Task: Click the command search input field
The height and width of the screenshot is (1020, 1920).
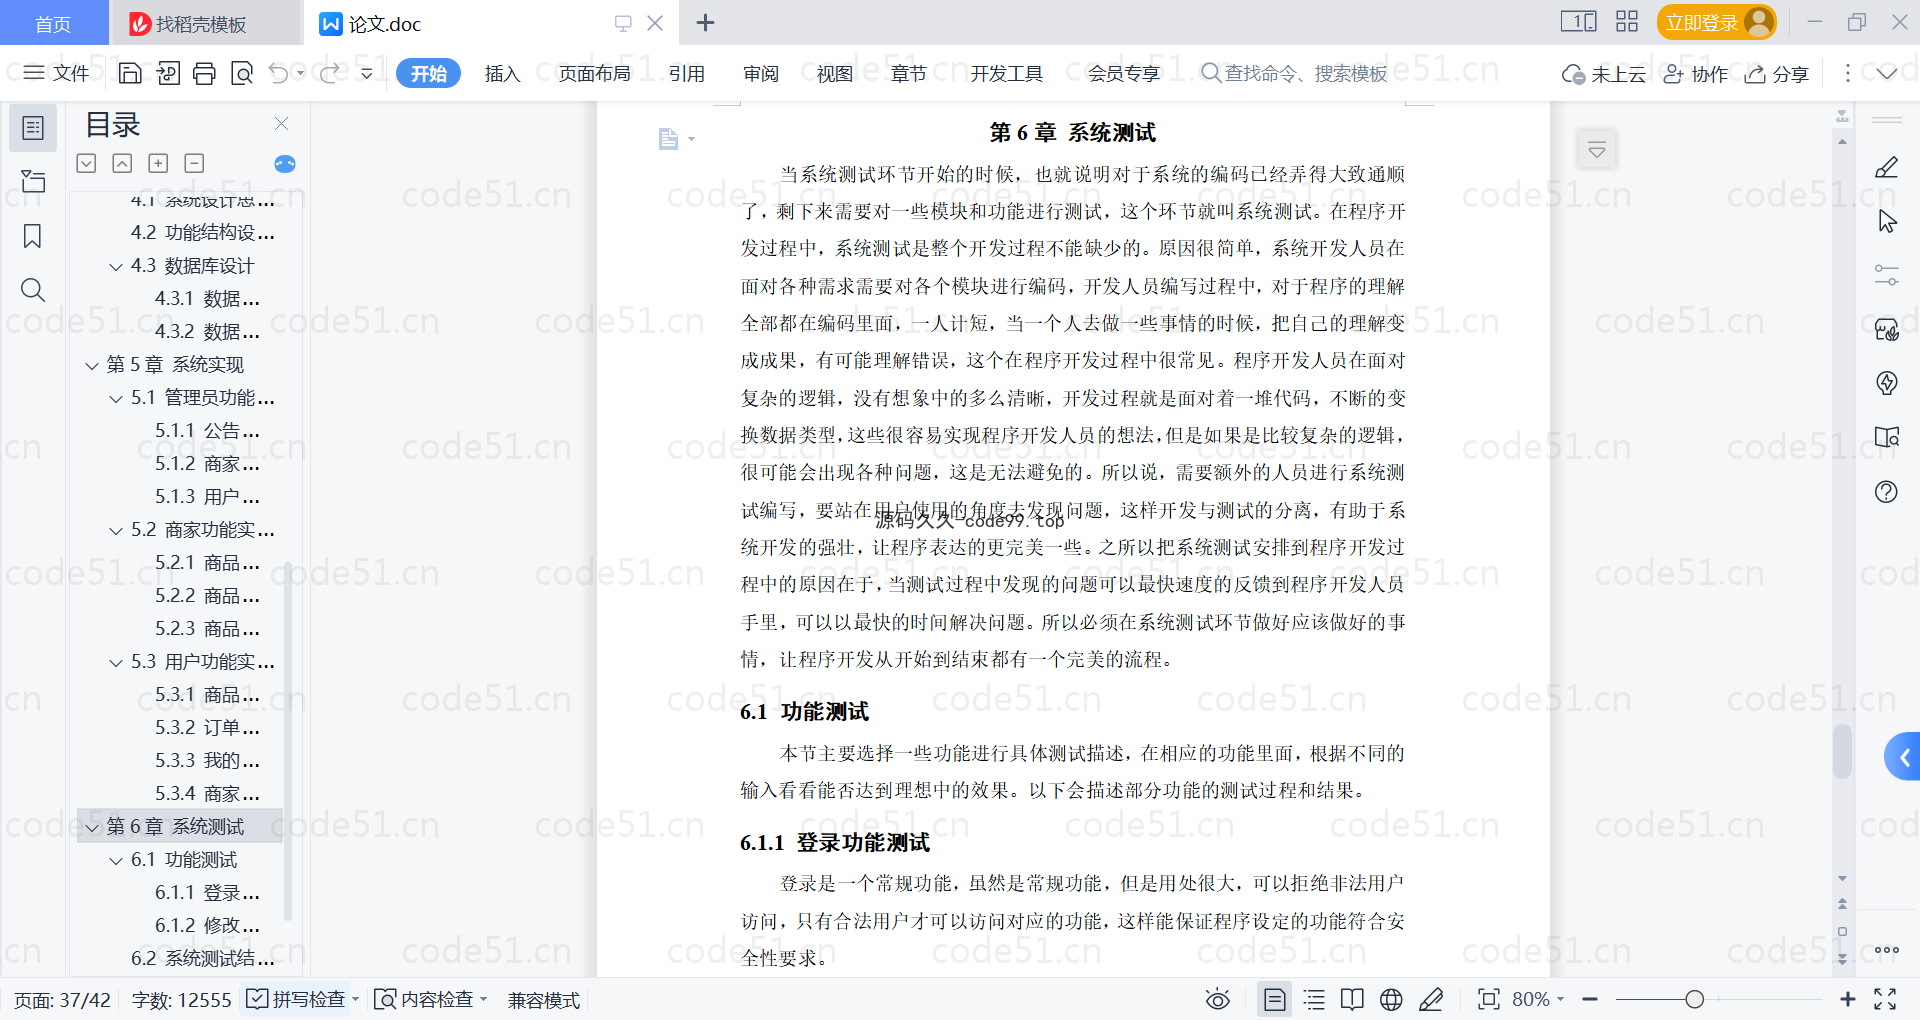Action: (x=1295, y=73)
